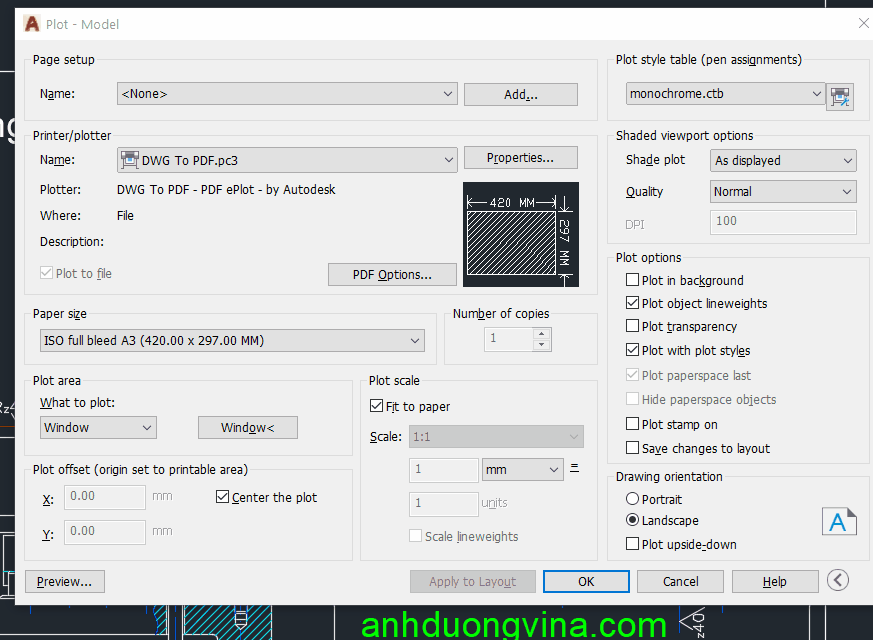
Task: Close the Plot dialog window
Action: tap(863, 23)
